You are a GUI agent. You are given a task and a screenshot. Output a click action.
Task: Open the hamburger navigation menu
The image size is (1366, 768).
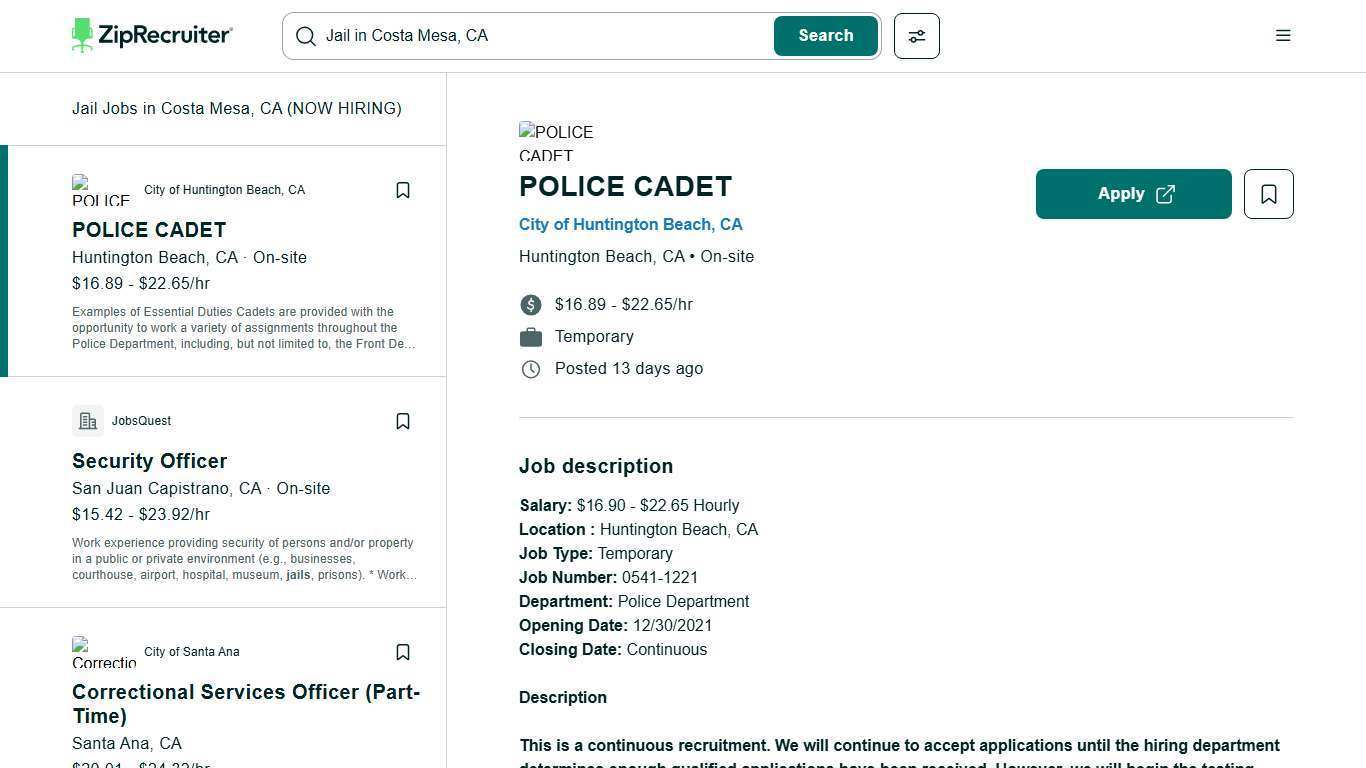(1283, 35)
